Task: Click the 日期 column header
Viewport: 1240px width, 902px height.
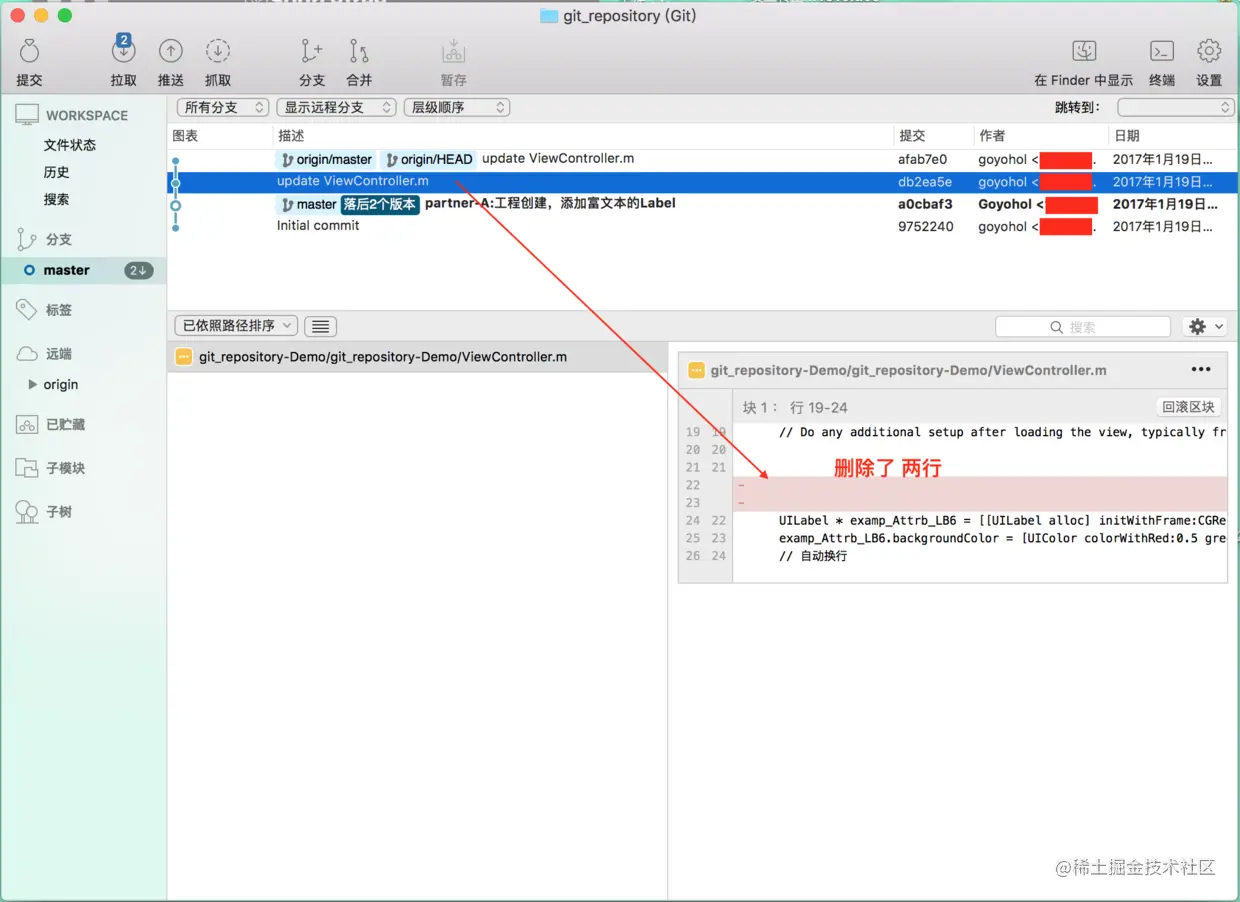Action: pos(1126,136)
